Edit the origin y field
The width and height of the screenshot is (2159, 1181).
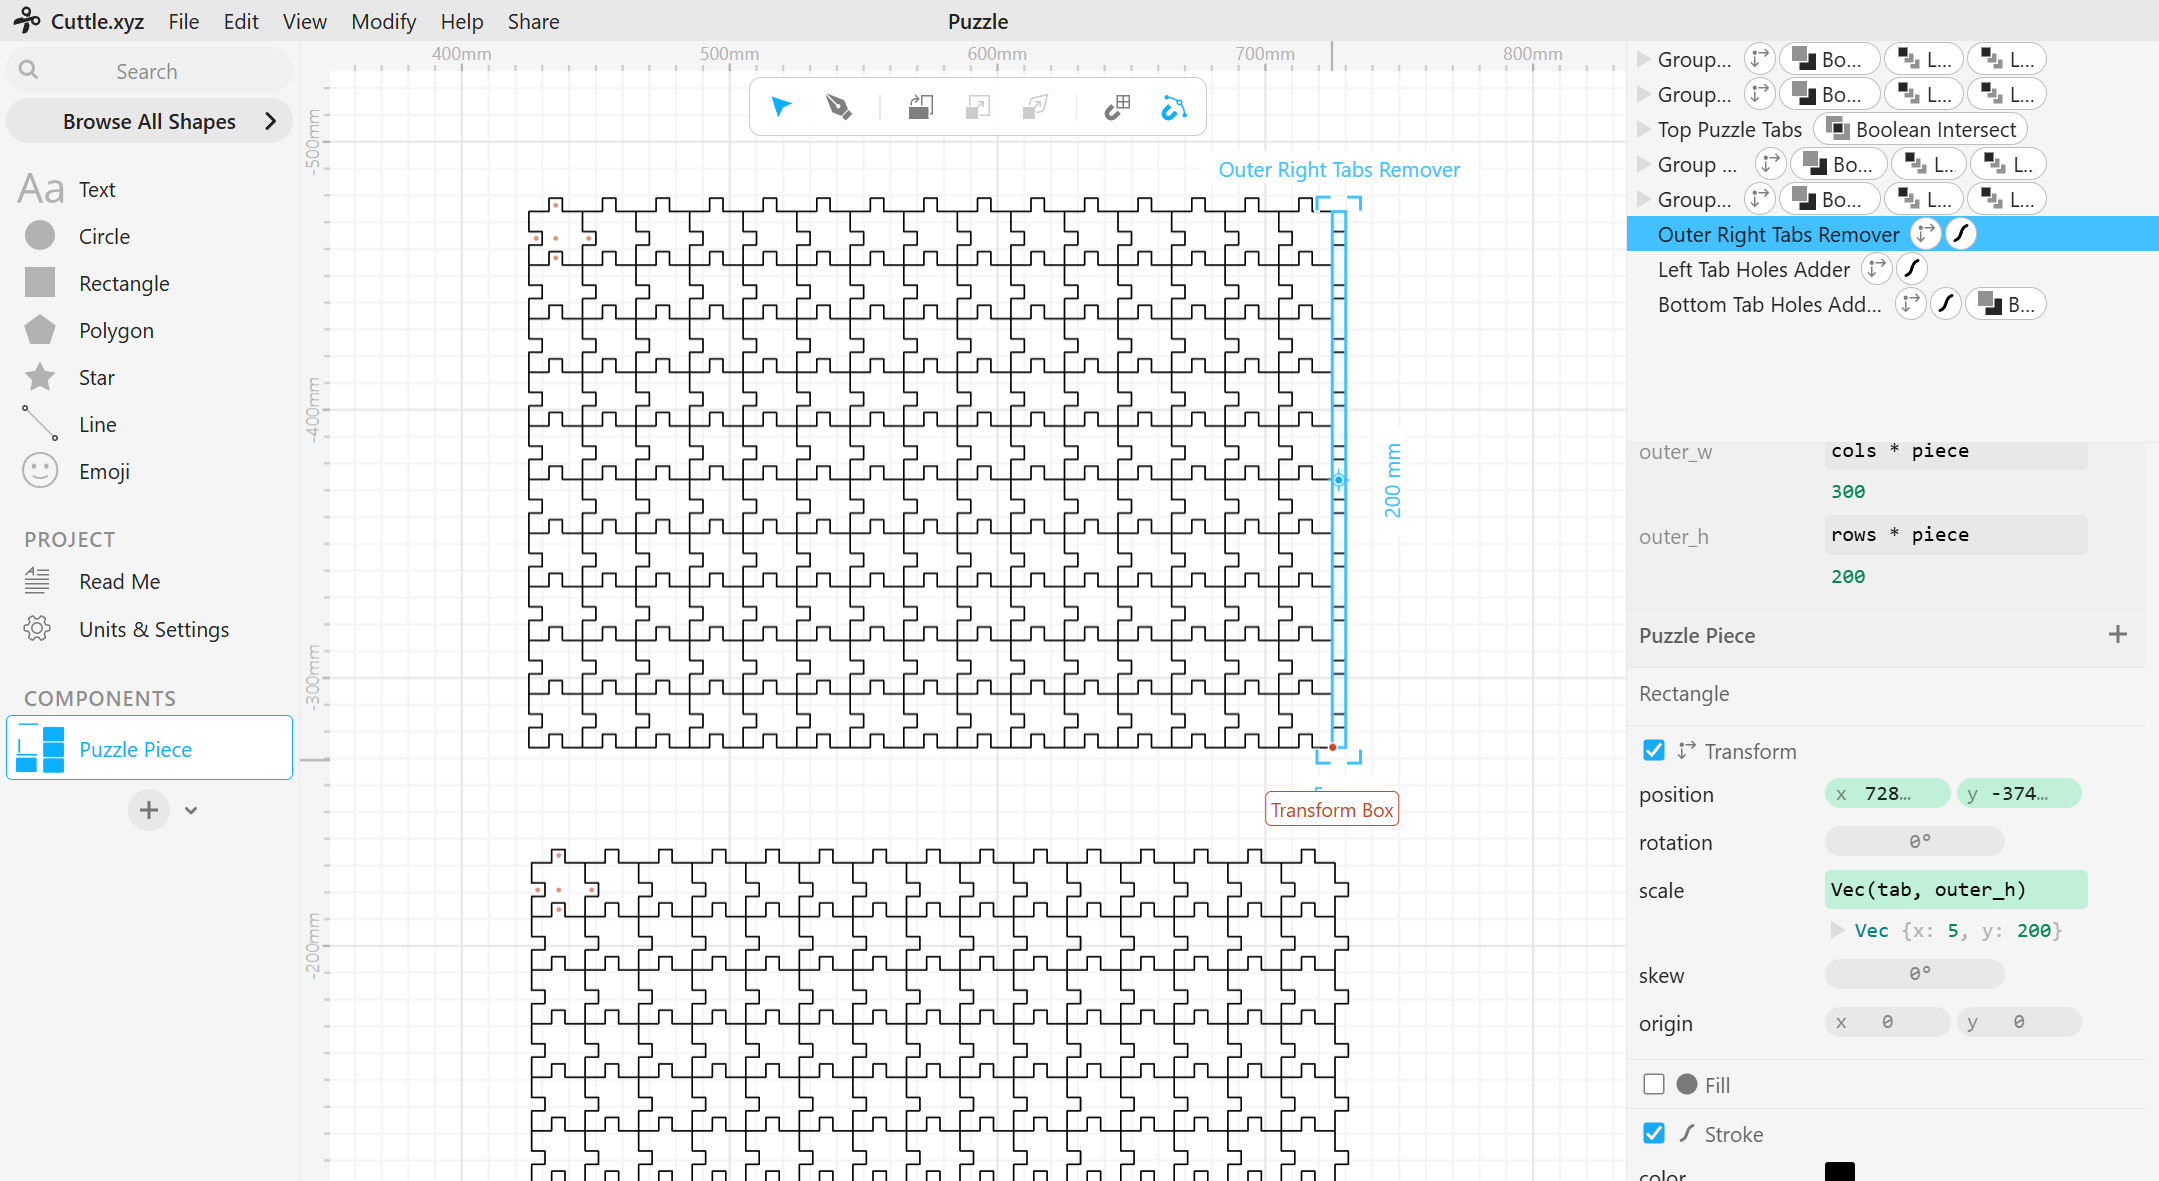[2019, 1022]
